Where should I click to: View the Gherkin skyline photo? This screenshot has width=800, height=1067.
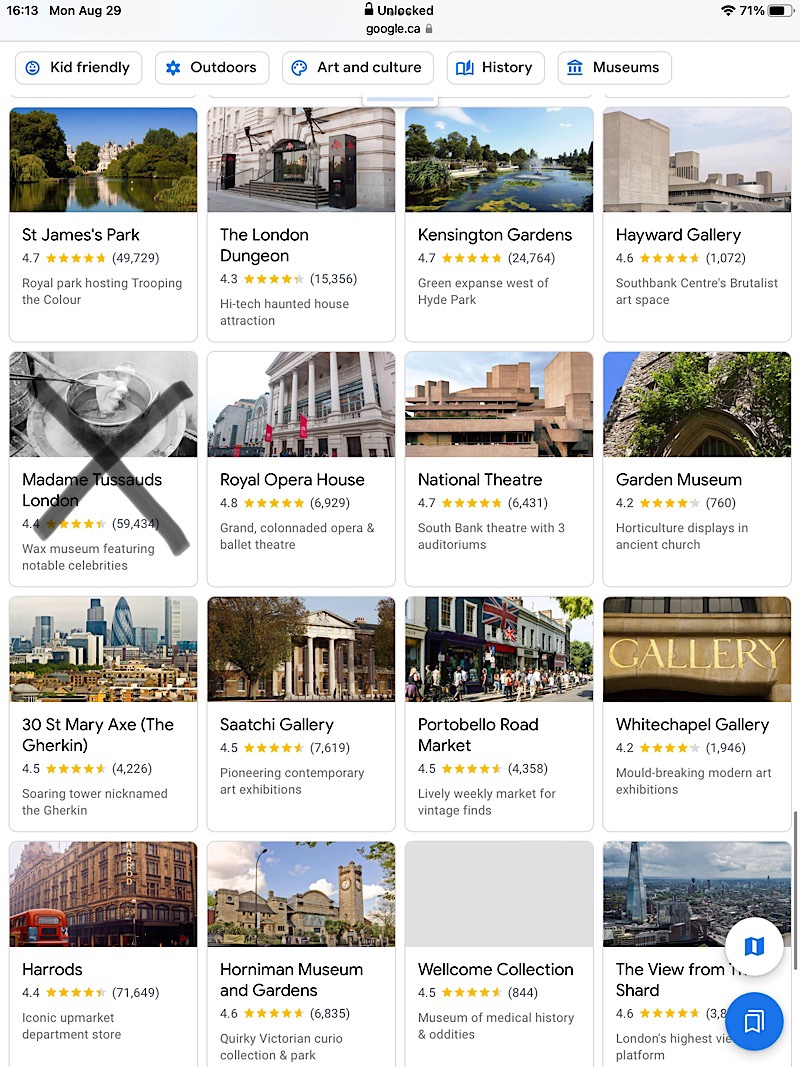pos(103,649)
